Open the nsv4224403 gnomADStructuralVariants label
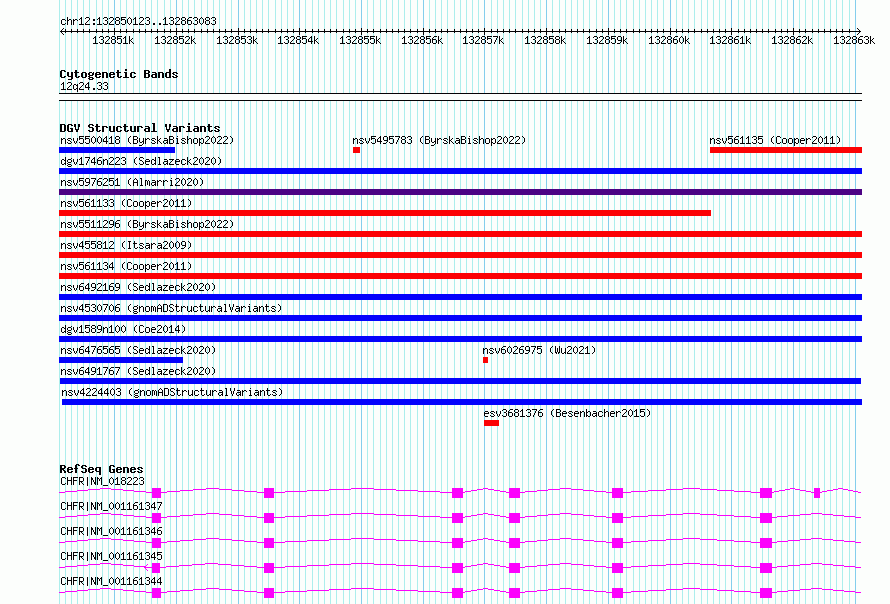890x604 pixels. point(172,392)
